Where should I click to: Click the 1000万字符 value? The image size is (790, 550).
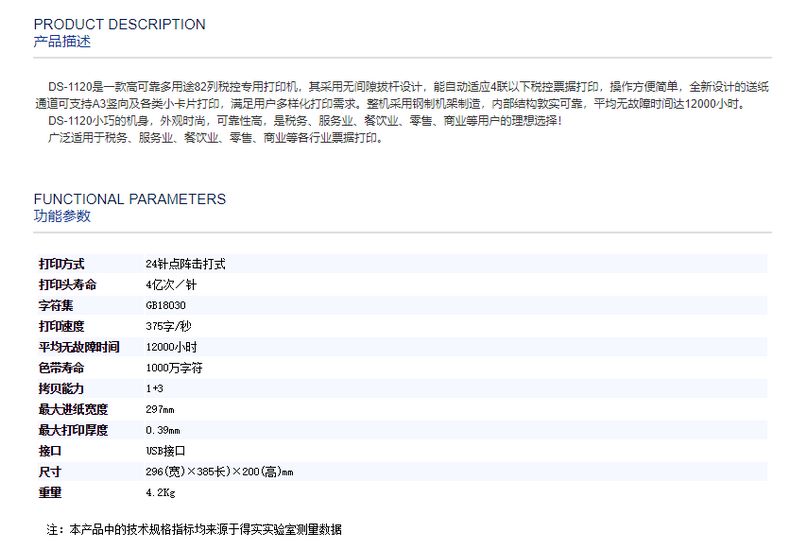tap(174, 368)
